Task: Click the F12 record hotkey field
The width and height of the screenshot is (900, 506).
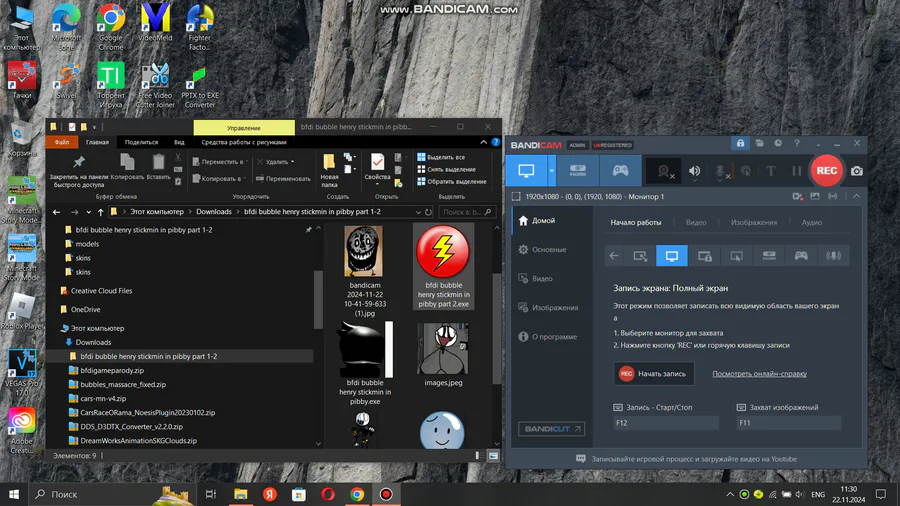Action: [x=666, y=423]
